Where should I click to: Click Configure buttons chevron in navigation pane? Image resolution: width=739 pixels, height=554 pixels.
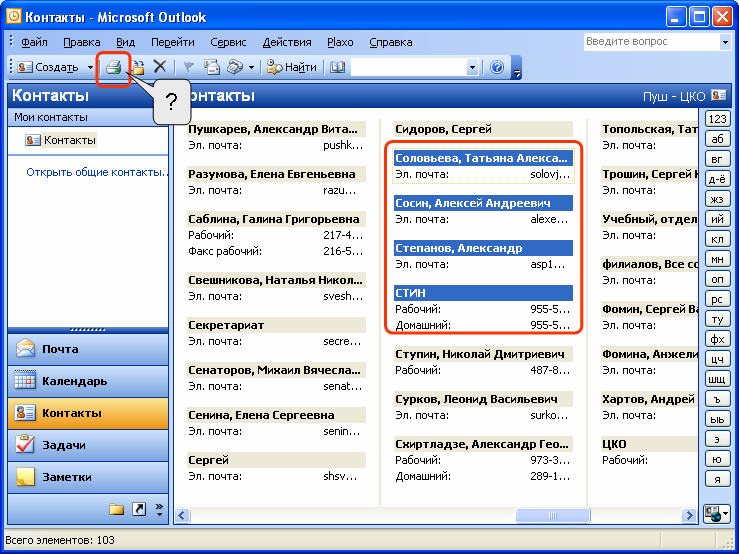pos(159,509)
